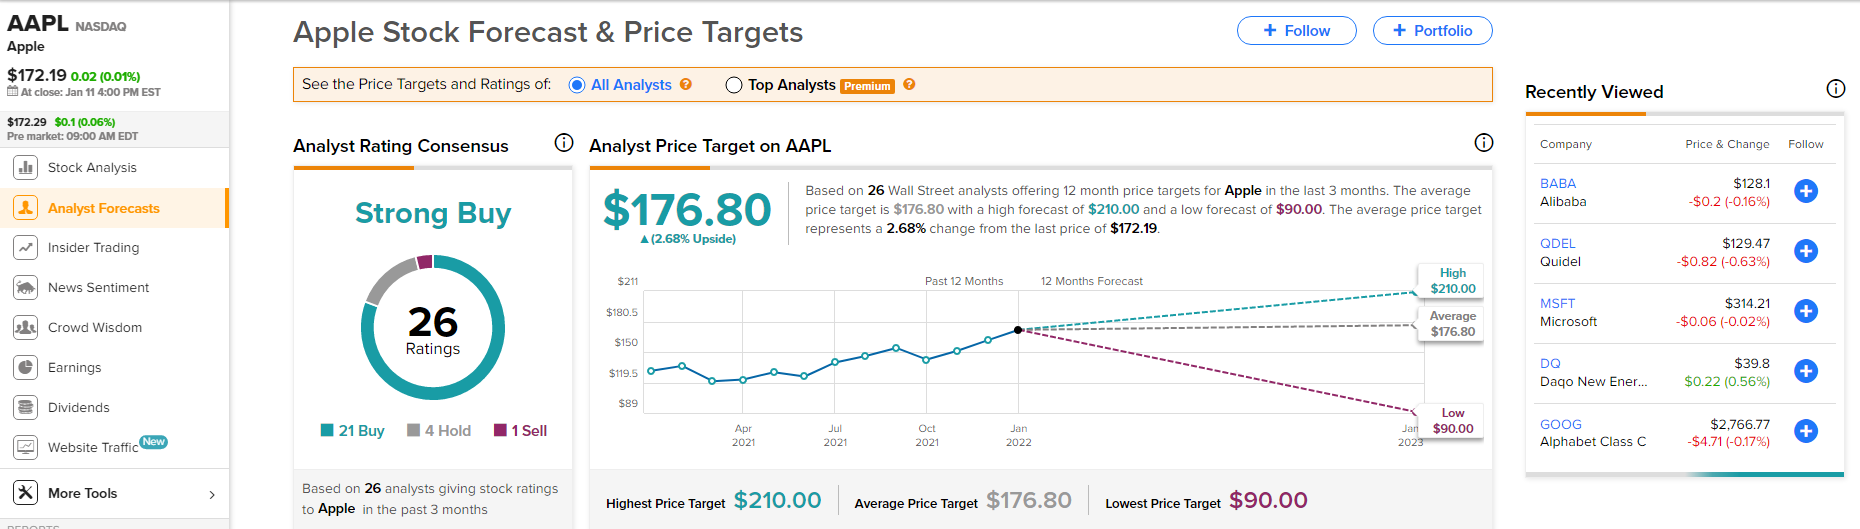Click the Premium badge

(867, 86)
